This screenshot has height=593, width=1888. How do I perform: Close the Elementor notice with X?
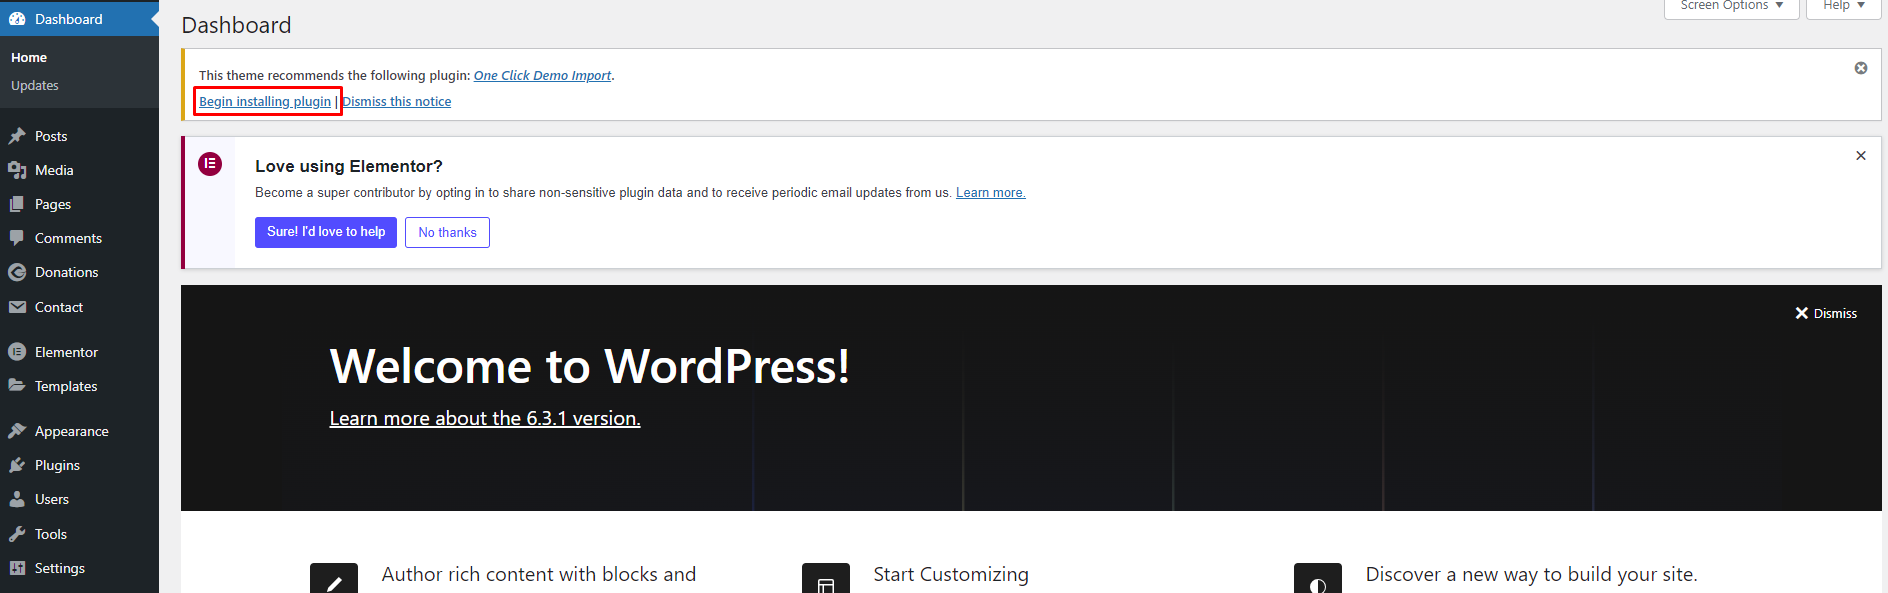click(x=1860, y=156)
